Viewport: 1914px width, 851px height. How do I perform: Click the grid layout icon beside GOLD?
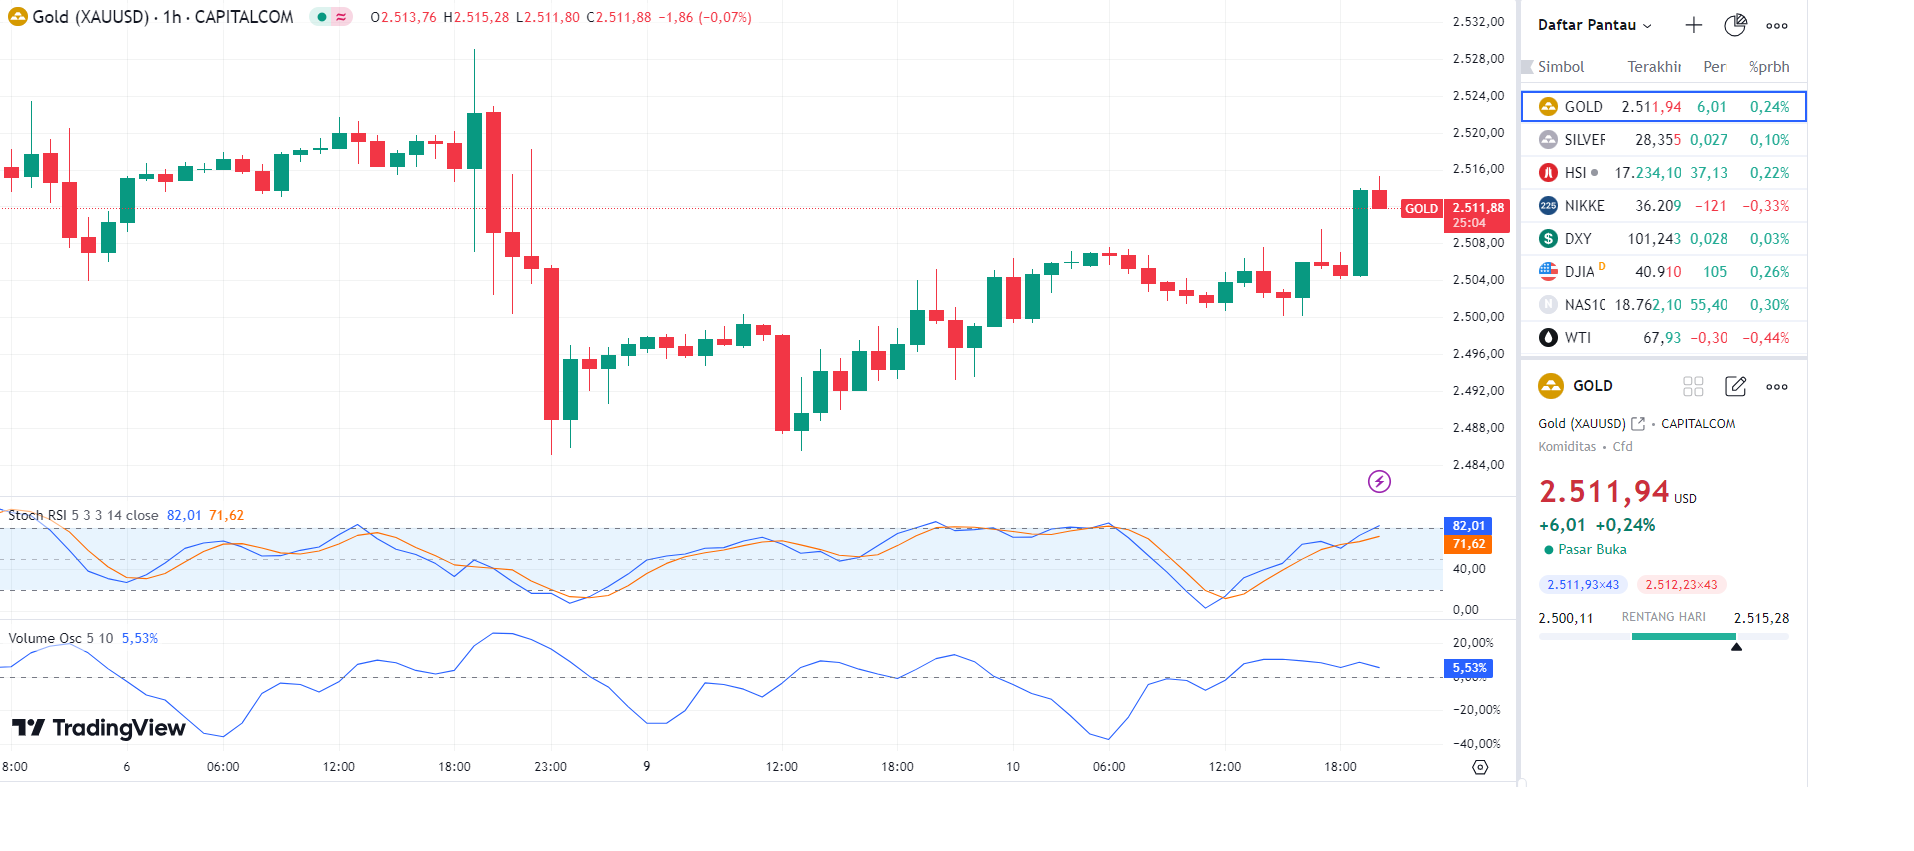1693,387
